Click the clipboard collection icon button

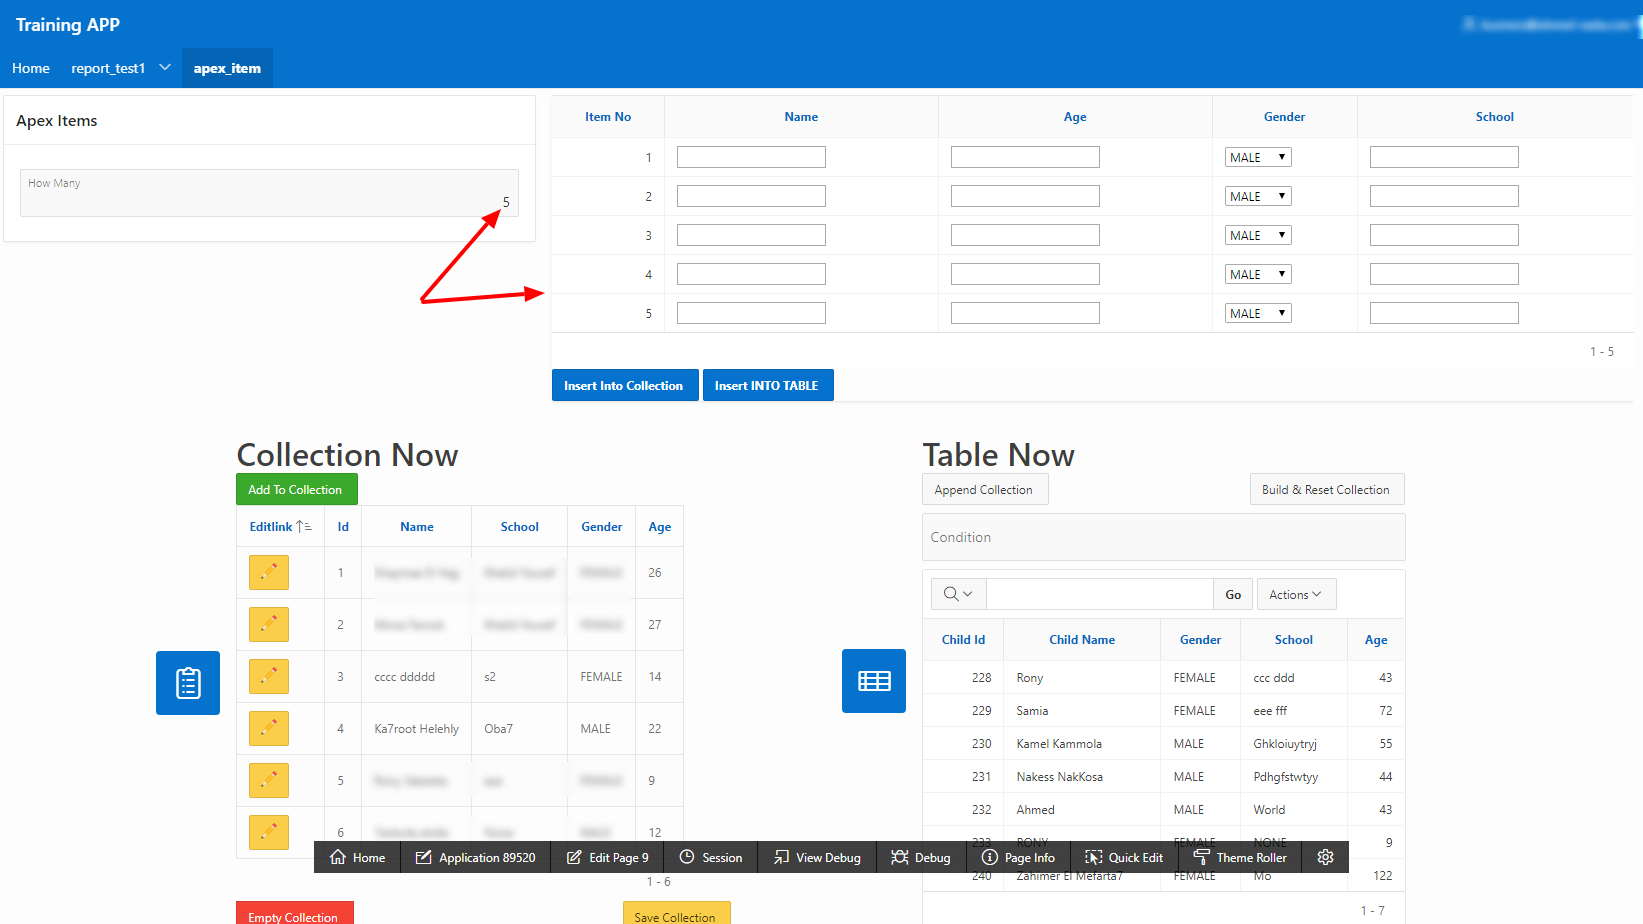(188, 683)
